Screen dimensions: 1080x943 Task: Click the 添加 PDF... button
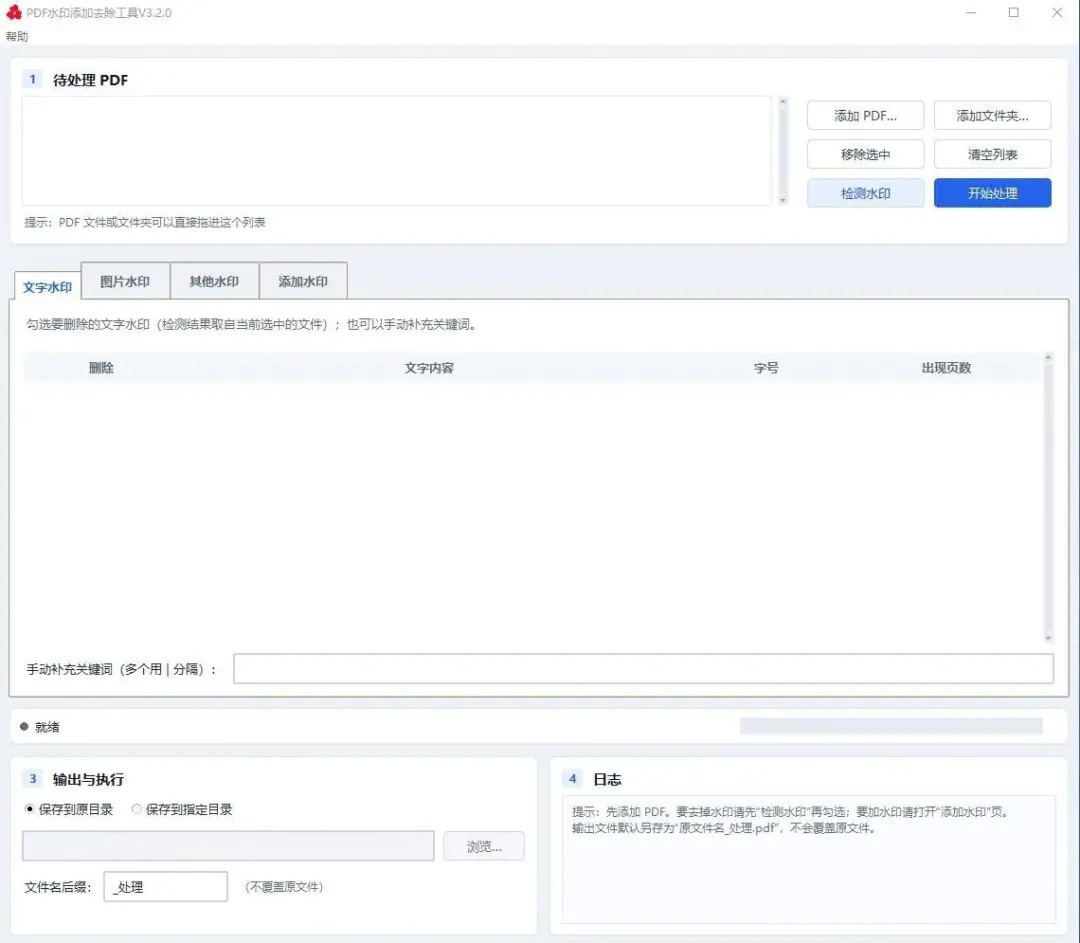(865, 116)
